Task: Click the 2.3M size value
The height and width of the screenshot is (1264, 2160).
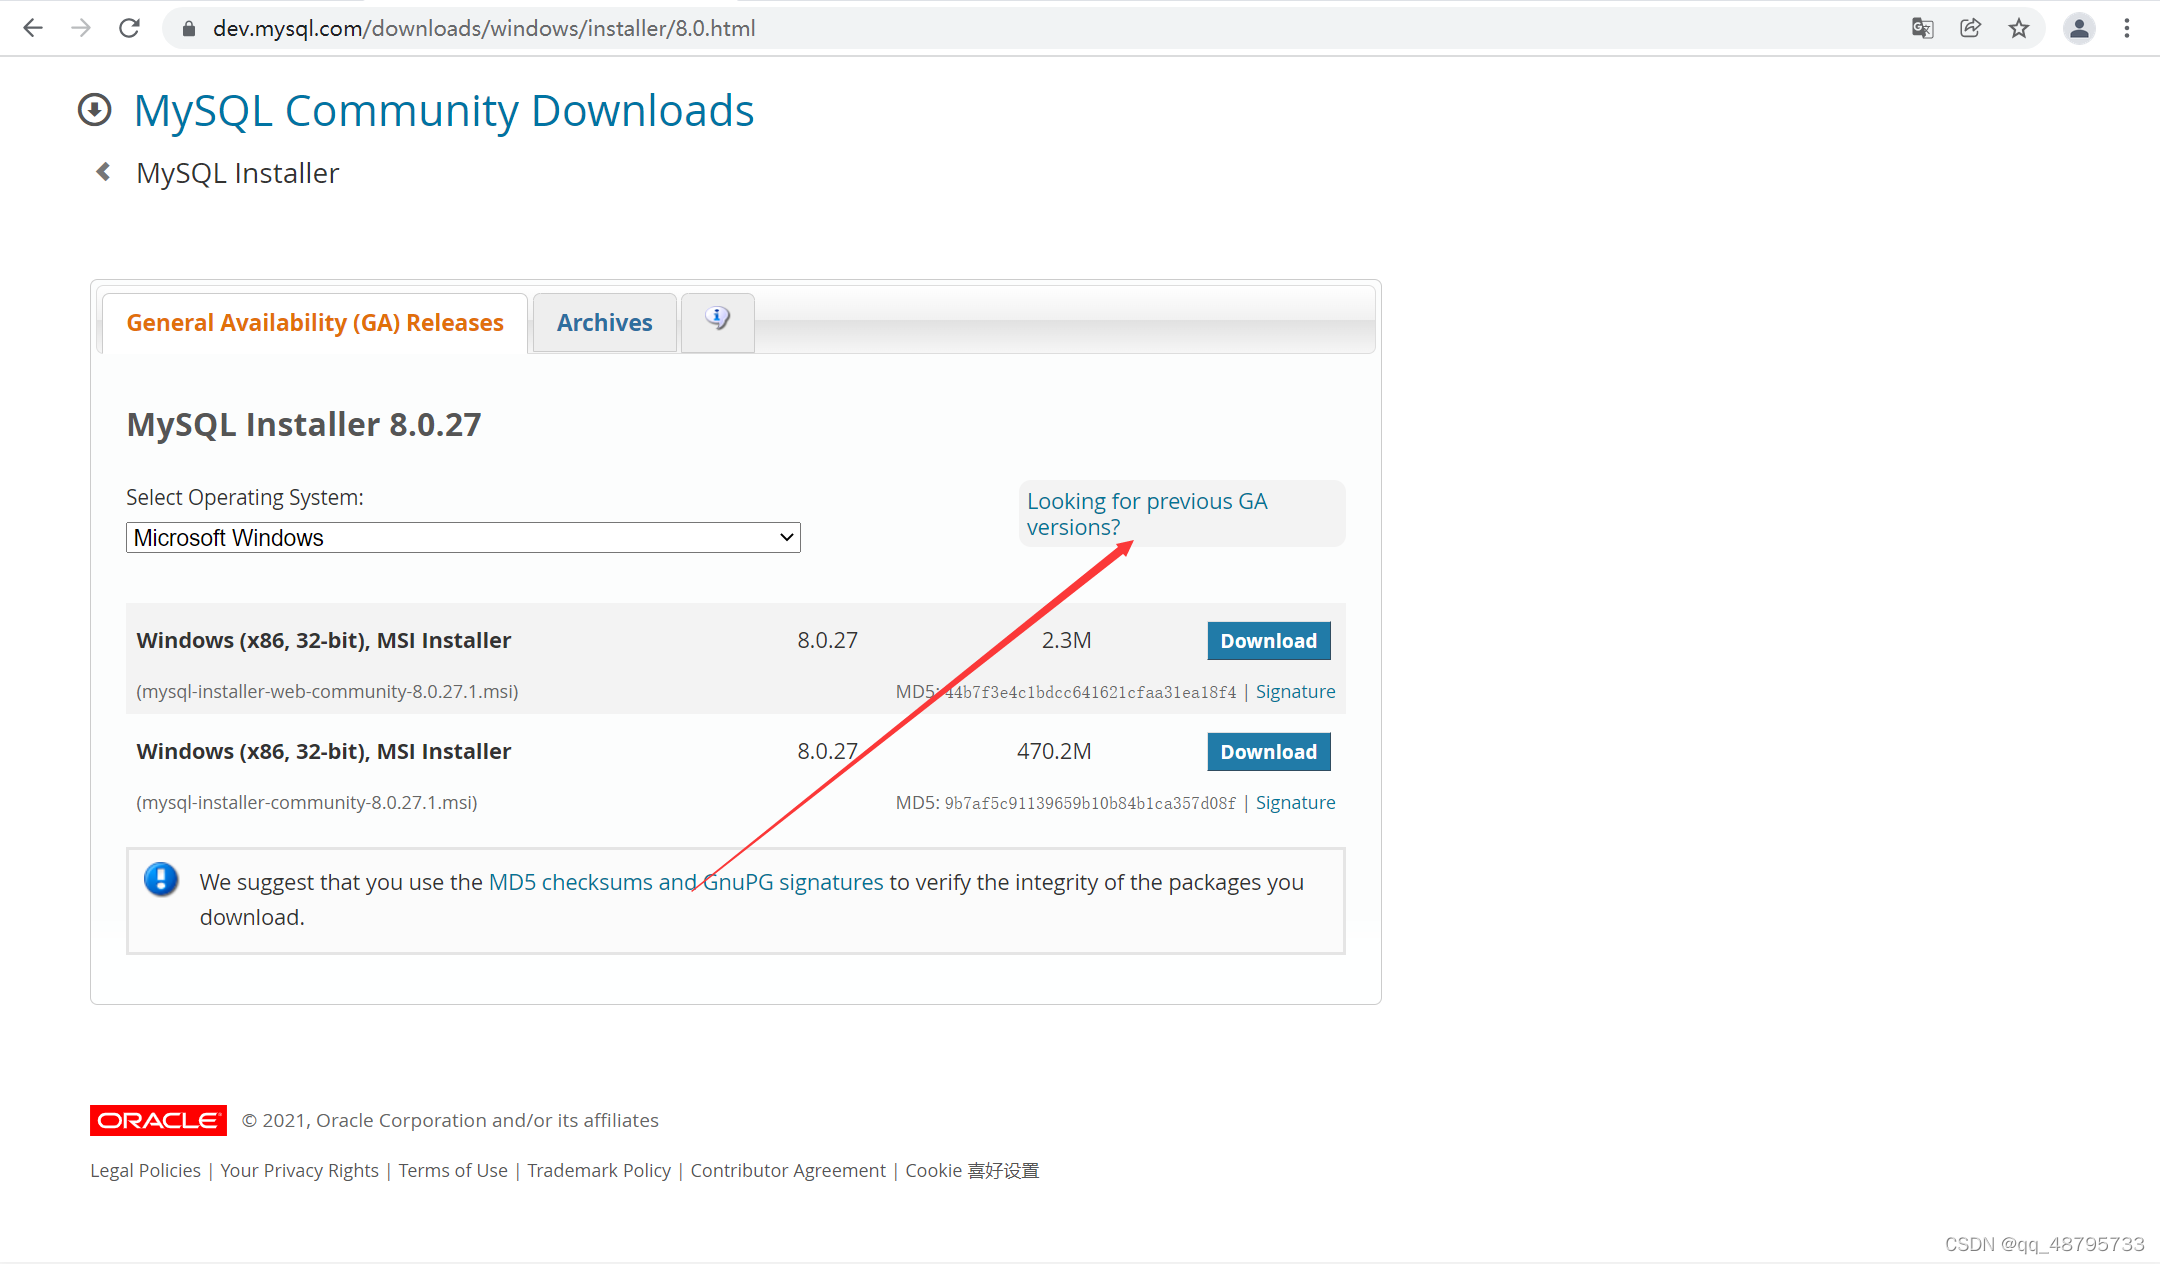Action: [1066, 640]
